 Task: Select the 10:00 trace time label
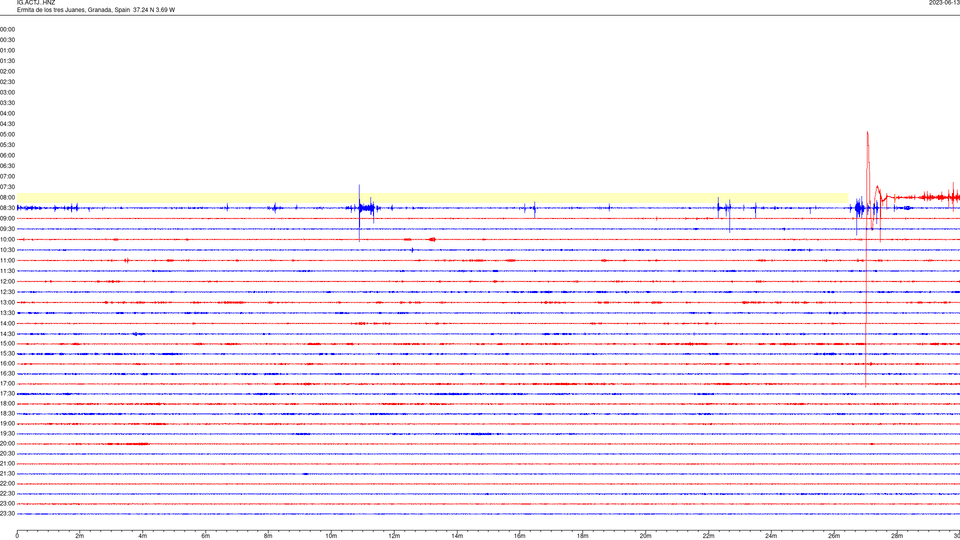coord(7,239)
